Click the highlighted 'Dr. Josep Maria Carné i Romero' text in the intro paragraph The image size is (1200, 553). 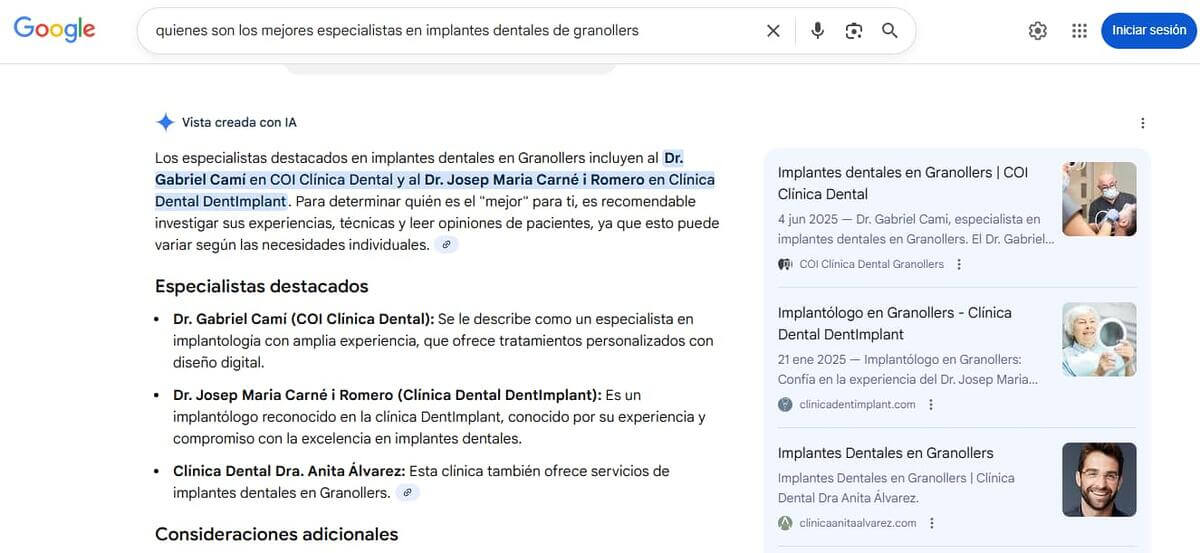coord(534,180)
